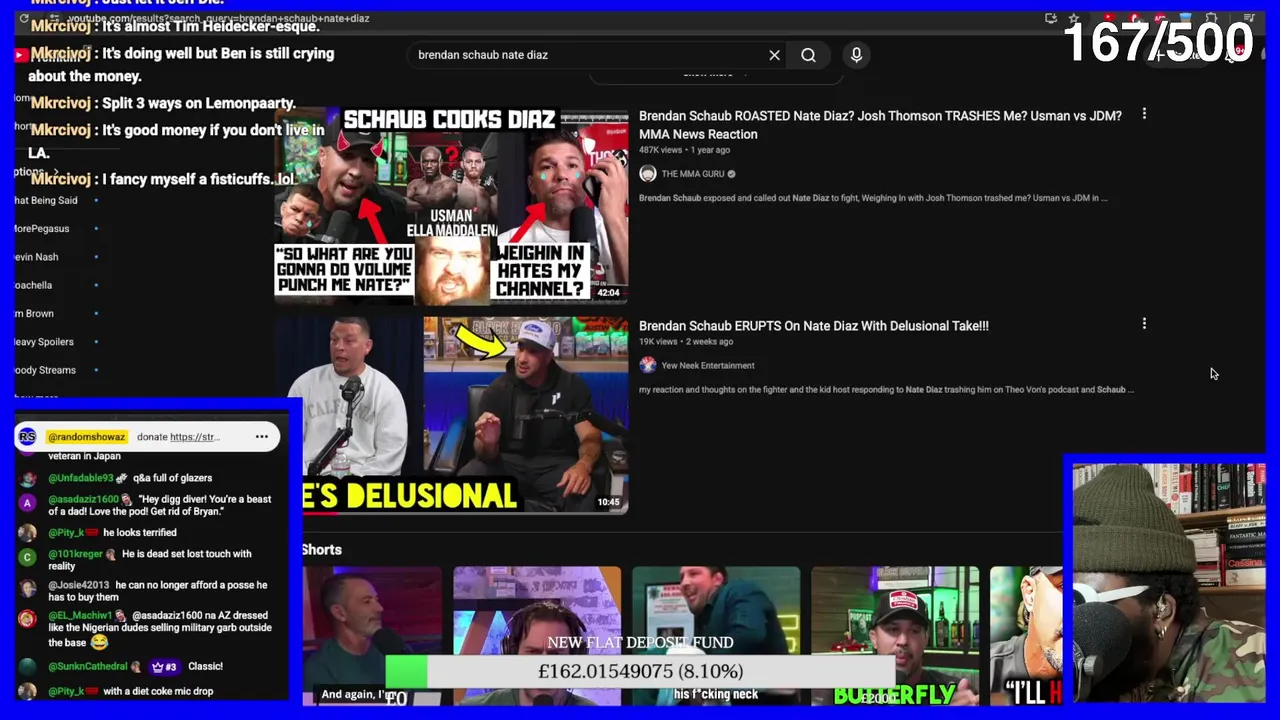Play the 'SCHAUB COOKS DIAZ' thumbnail
1280x720 pixels.
[451, 206]
